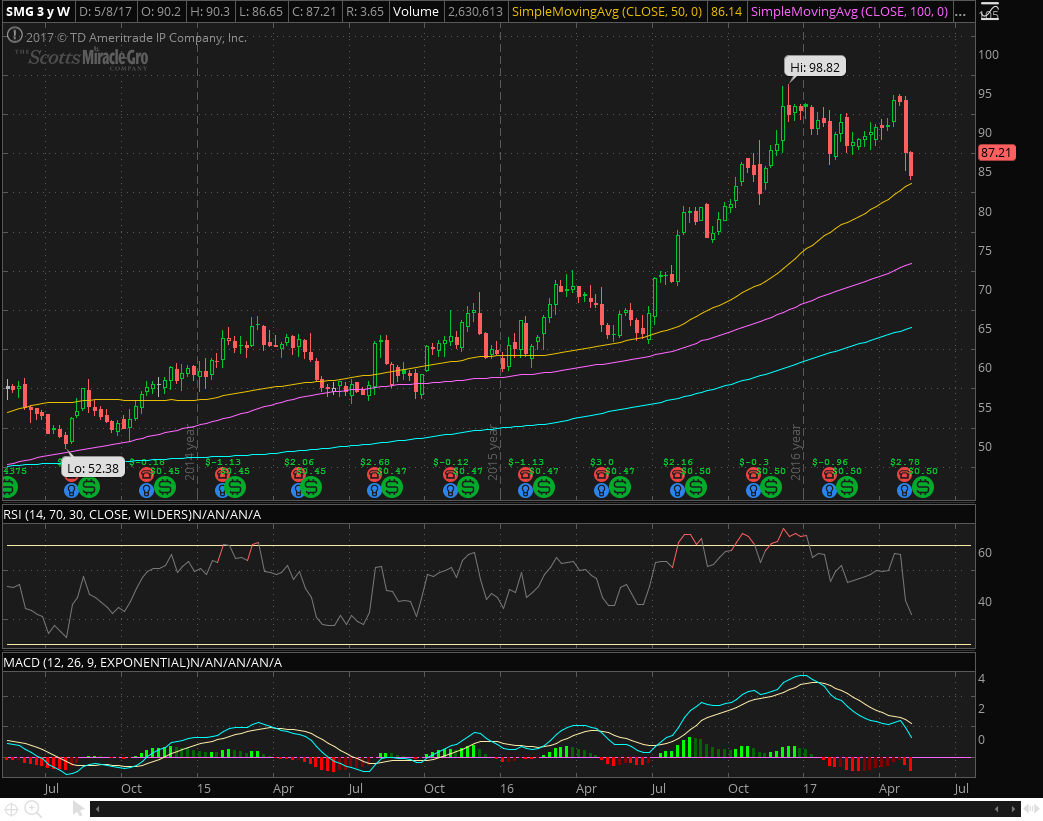Click the red 87.21 price bubble
1043x821 pixels.
click(x=996, y=153)
